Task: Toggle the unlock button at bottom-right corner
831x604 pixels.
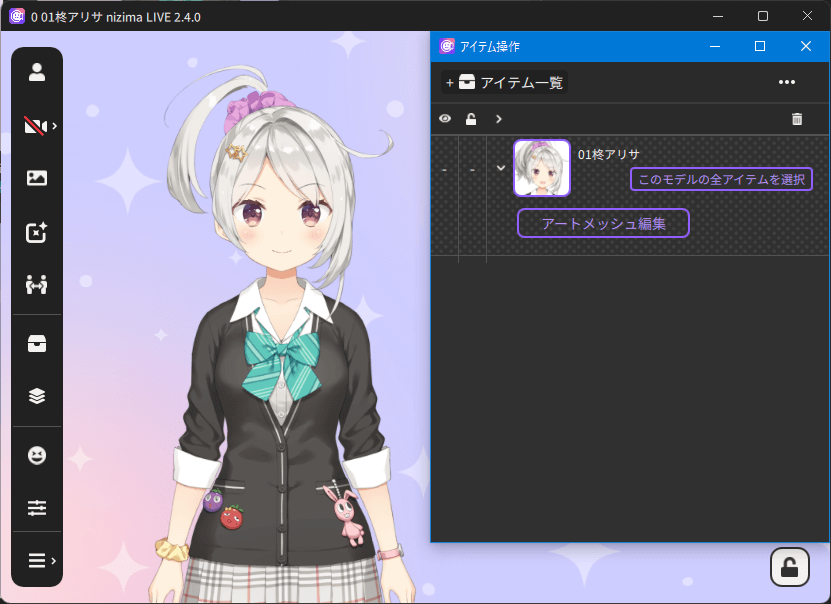Action: click(789, 567)
